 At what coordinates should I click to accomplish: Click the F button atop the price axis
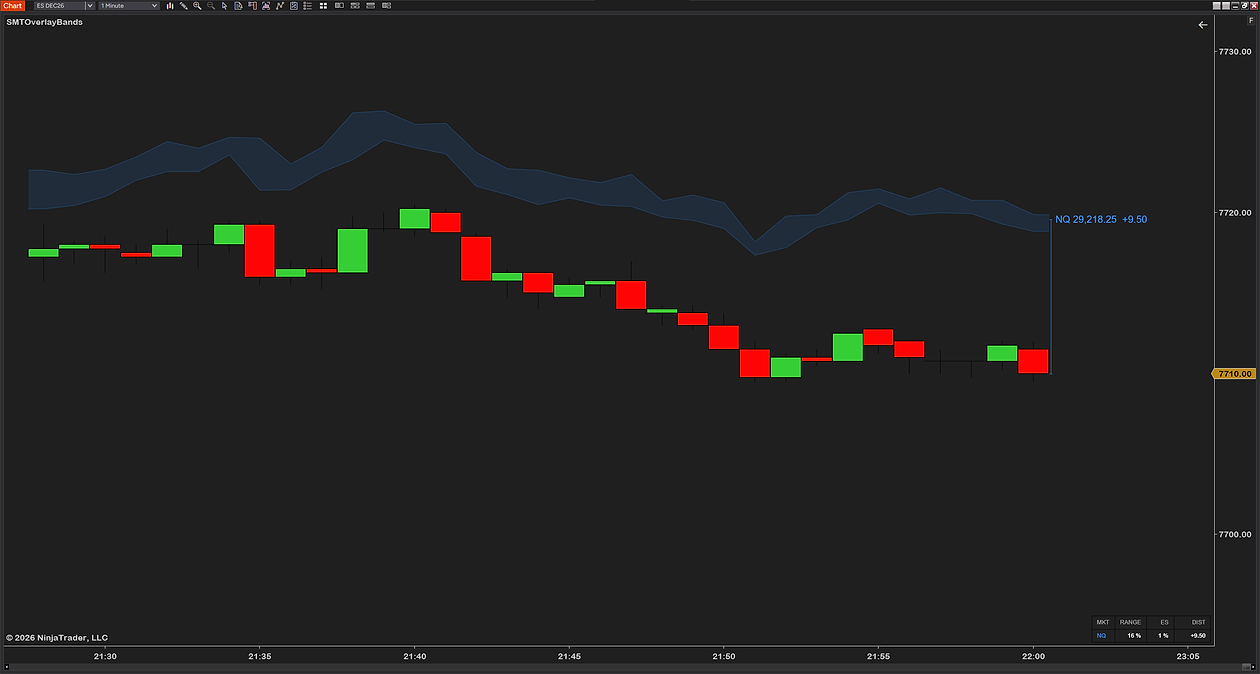pos(1251,21)
